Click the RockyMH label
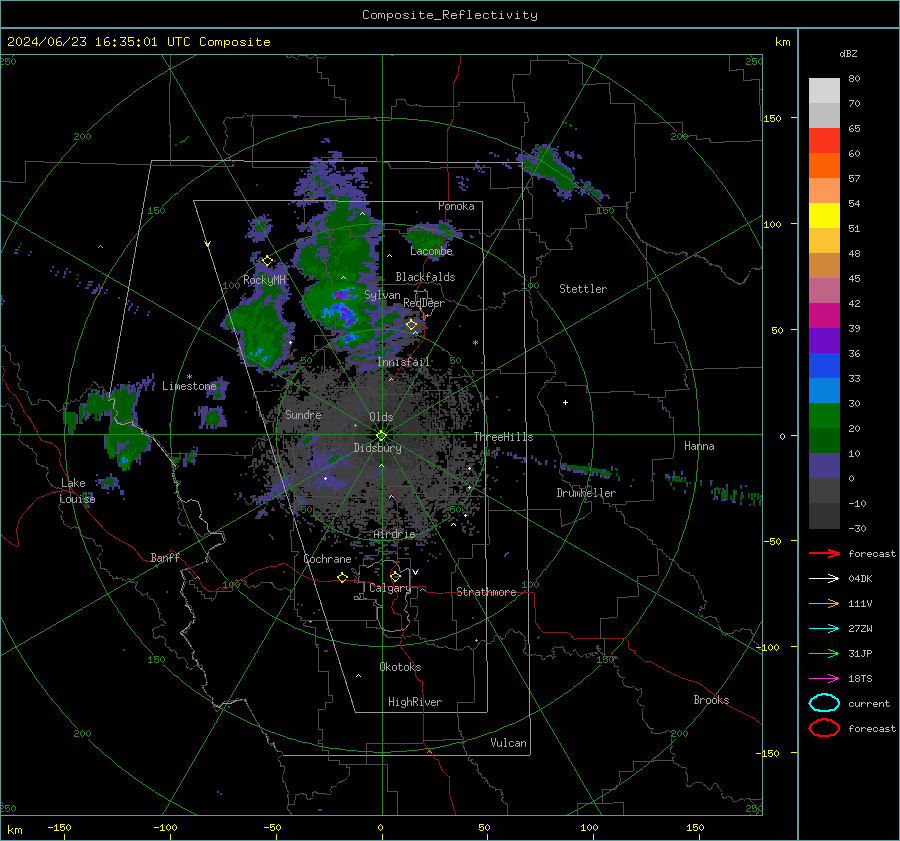The width and height of the screenshot is (900, 841). (x=264, y=280)
